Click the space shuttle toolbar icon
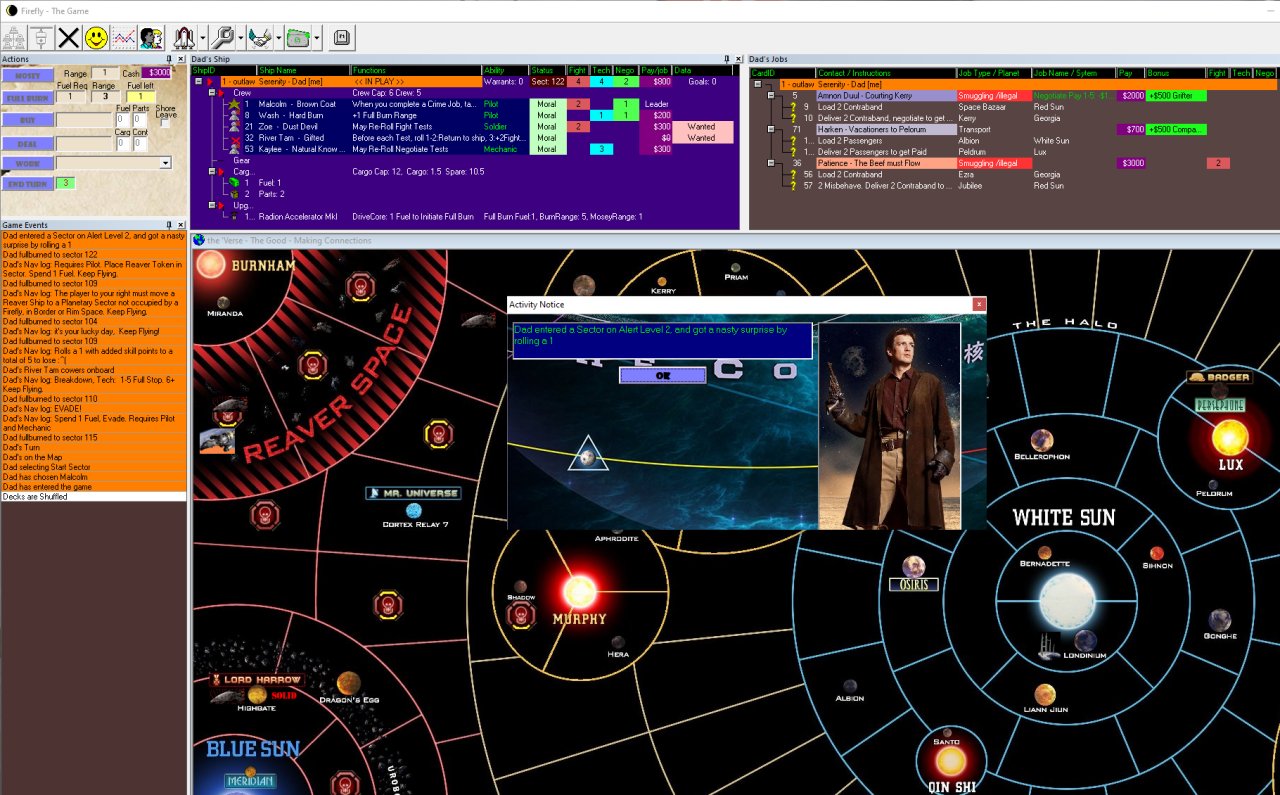This screenshot has height=795, width=1280. pyautogui.click(x=184, y=38)
